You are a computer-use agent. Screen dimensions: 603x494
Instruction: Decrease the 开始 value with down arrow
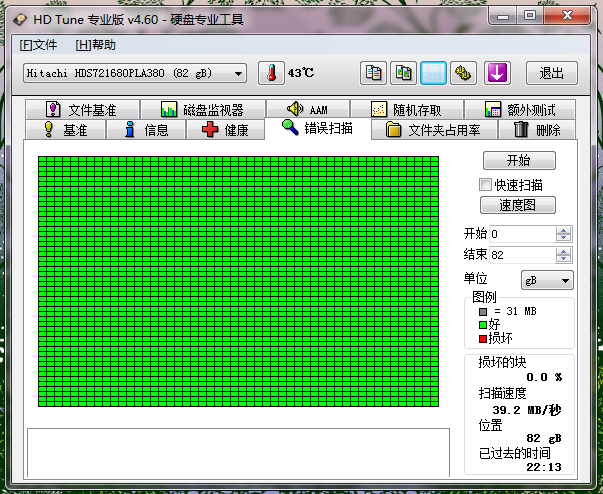pos(563,237)
